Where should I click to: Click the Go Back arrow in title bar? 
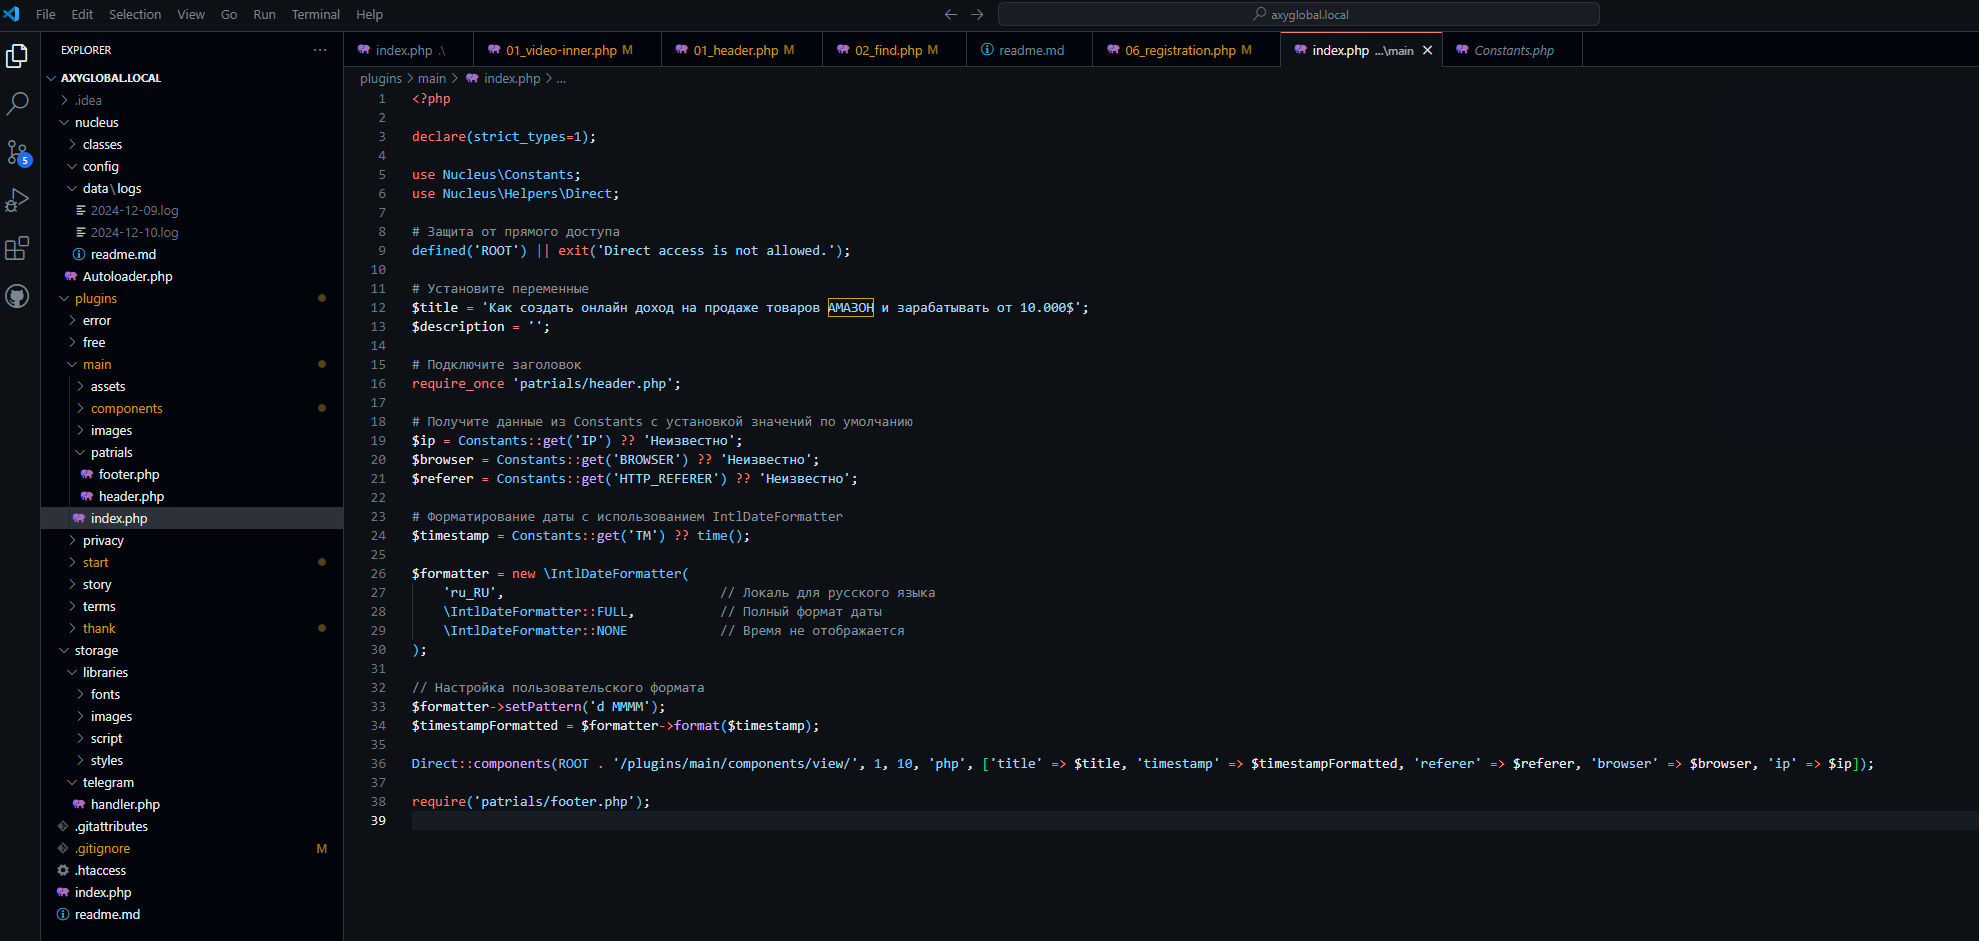(950, 14)
